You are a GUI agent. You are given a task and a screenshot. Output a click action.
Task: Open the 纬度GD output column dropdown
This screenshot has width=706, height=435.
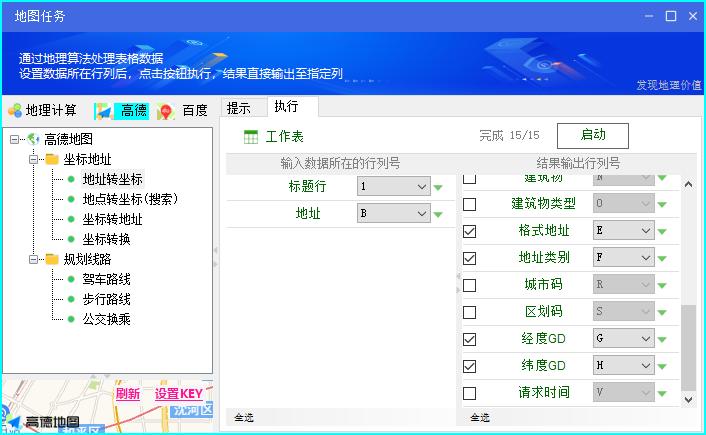(624, 365)
